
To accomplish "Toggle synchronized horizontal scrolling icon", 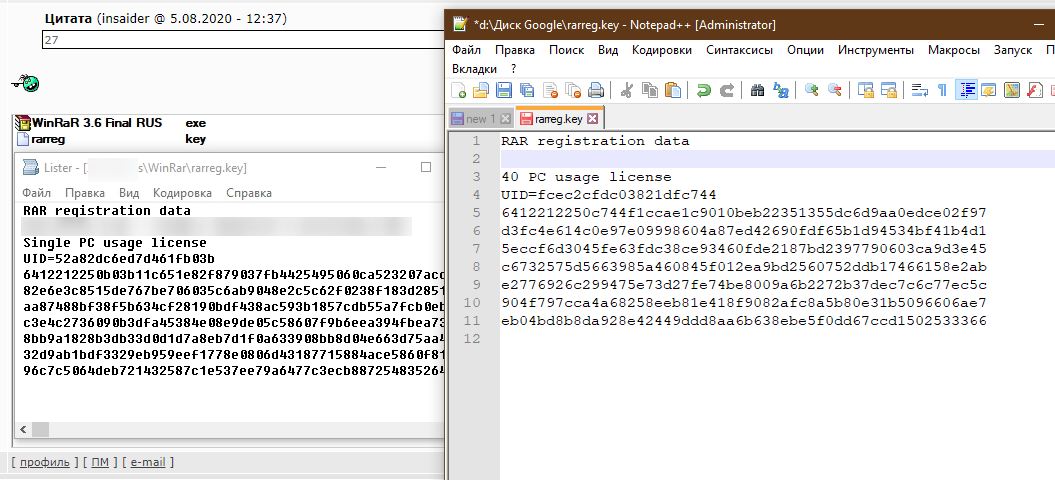I will (x=889, y=90).
